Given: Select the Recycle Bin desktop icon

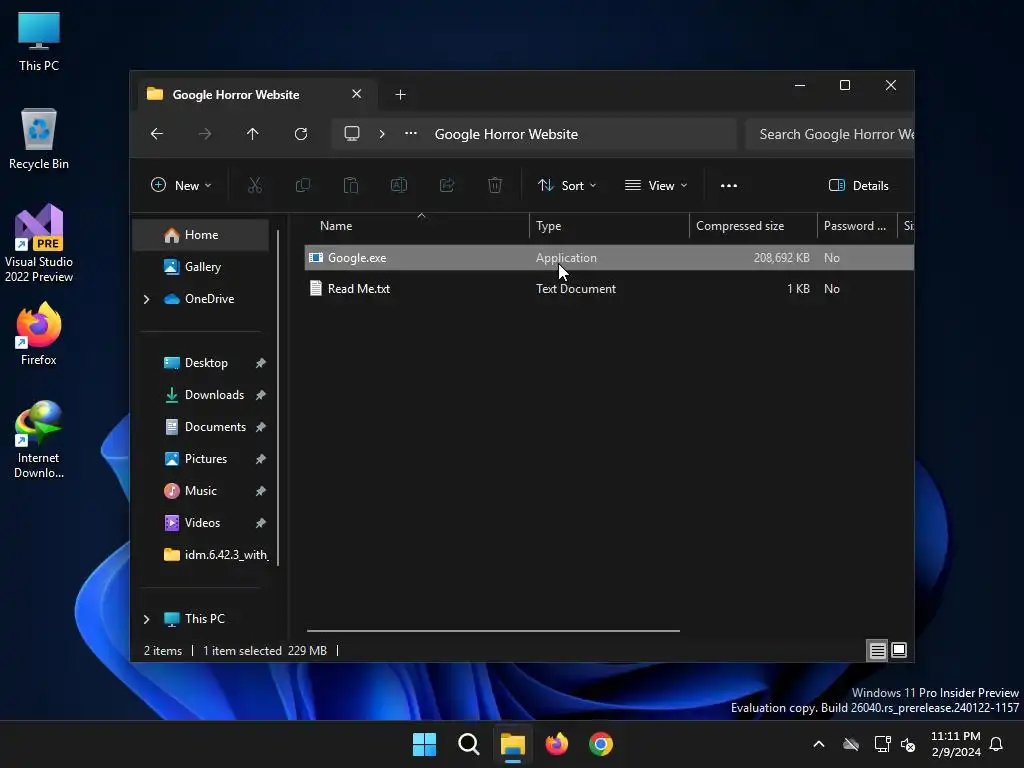Looking at the screenshot, I should point(39,139).
